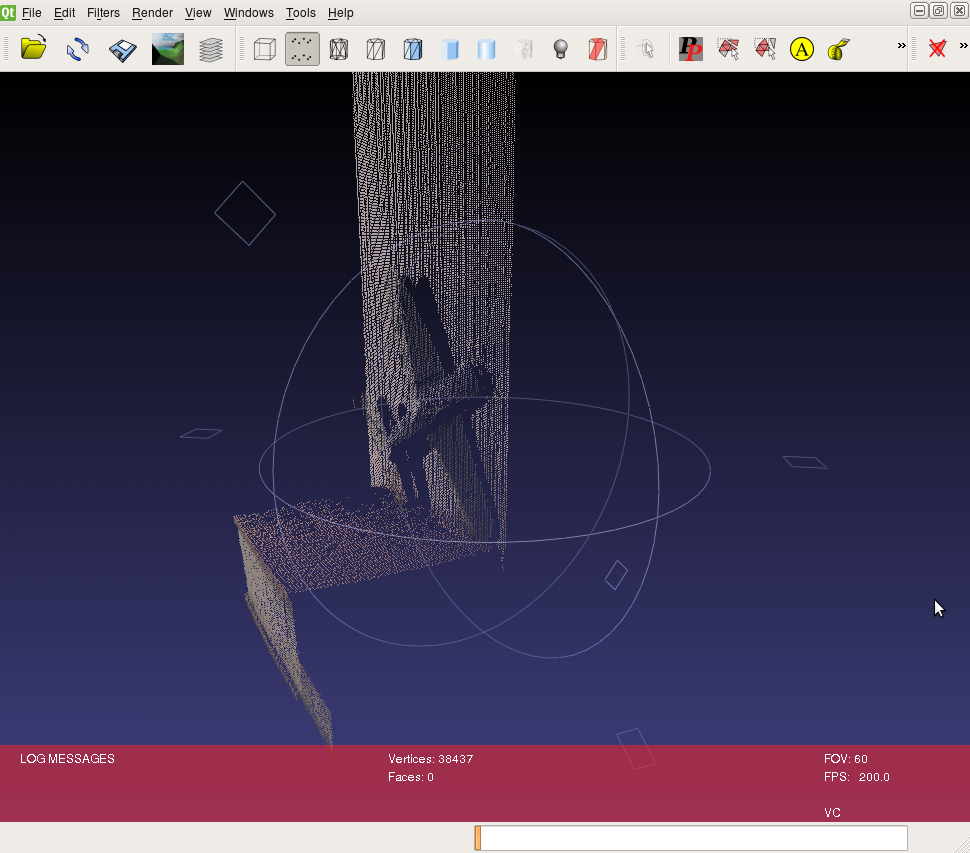Click the Save mesh disk icon
The height and width of the screenshot is (853, 970).
[x=122, y=49]
